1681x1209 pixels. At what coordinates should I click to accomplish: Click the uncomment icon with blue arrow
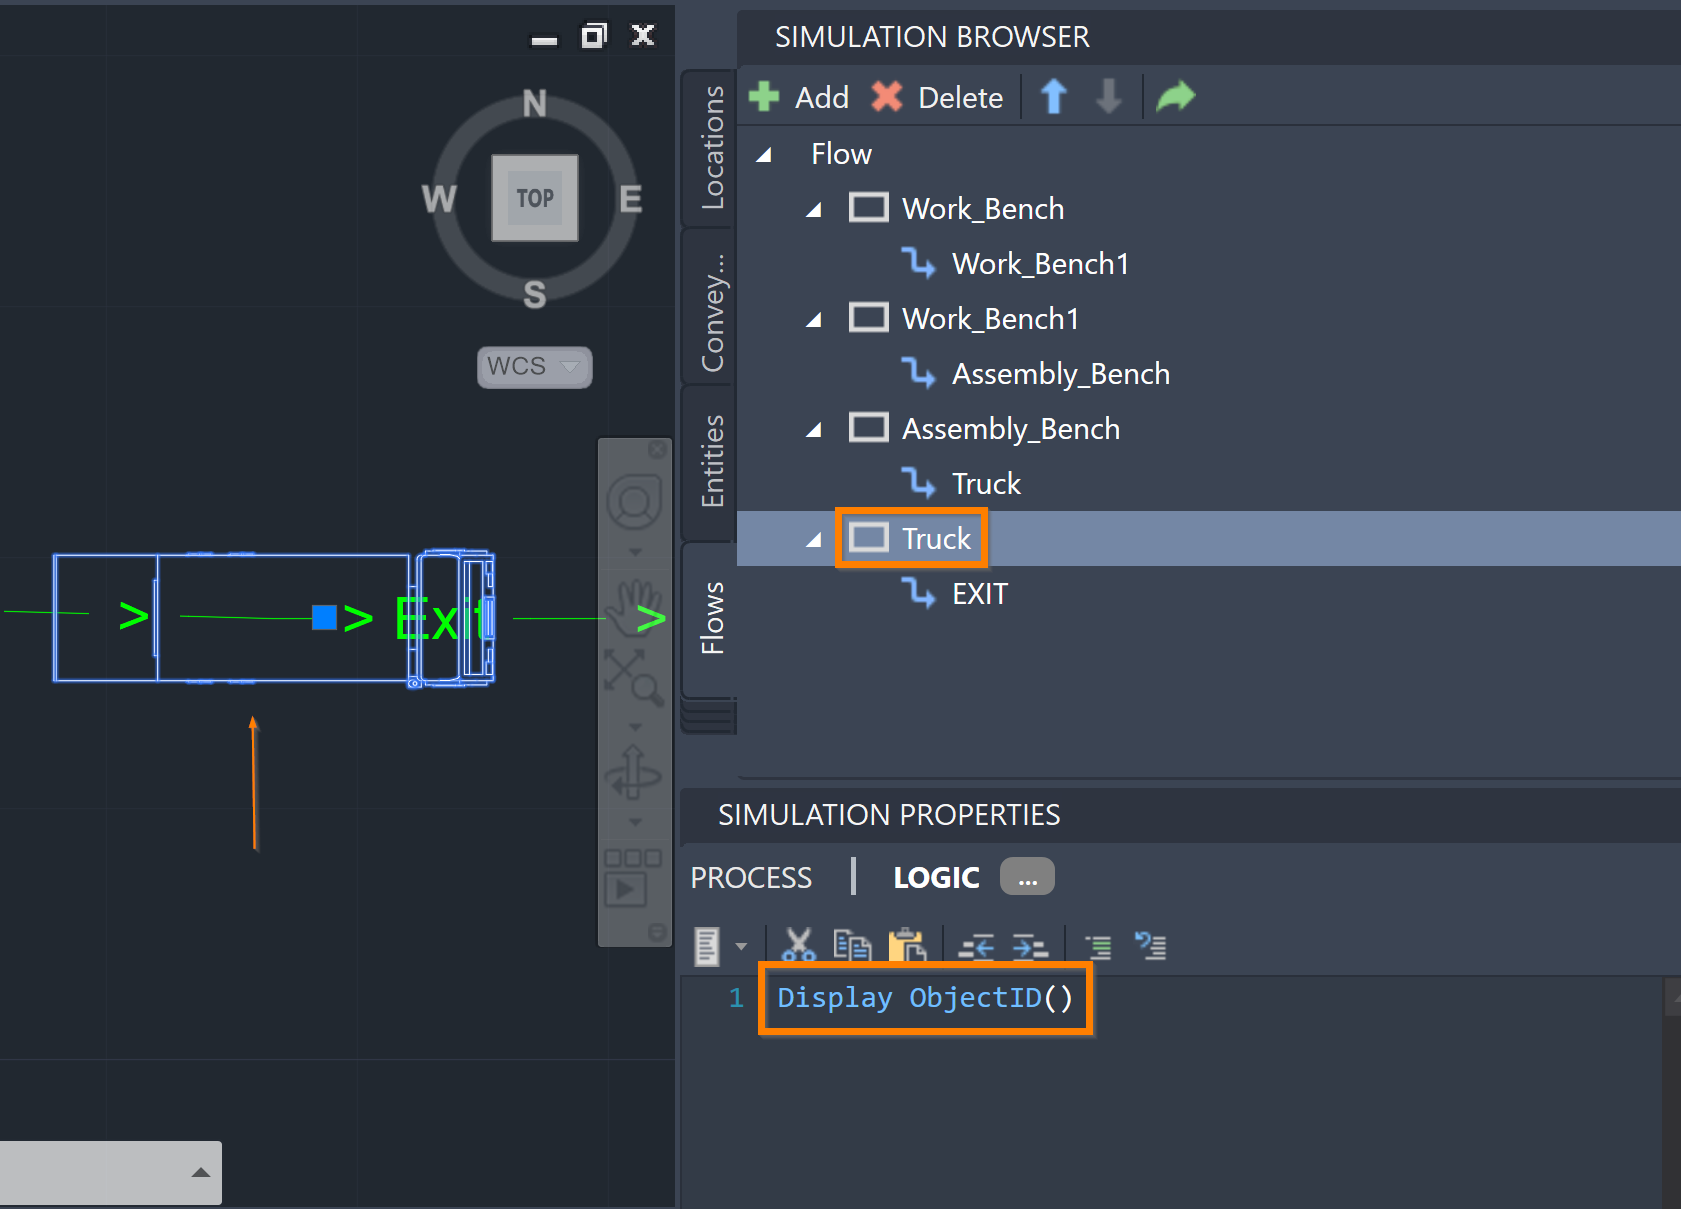(1151, 945)
